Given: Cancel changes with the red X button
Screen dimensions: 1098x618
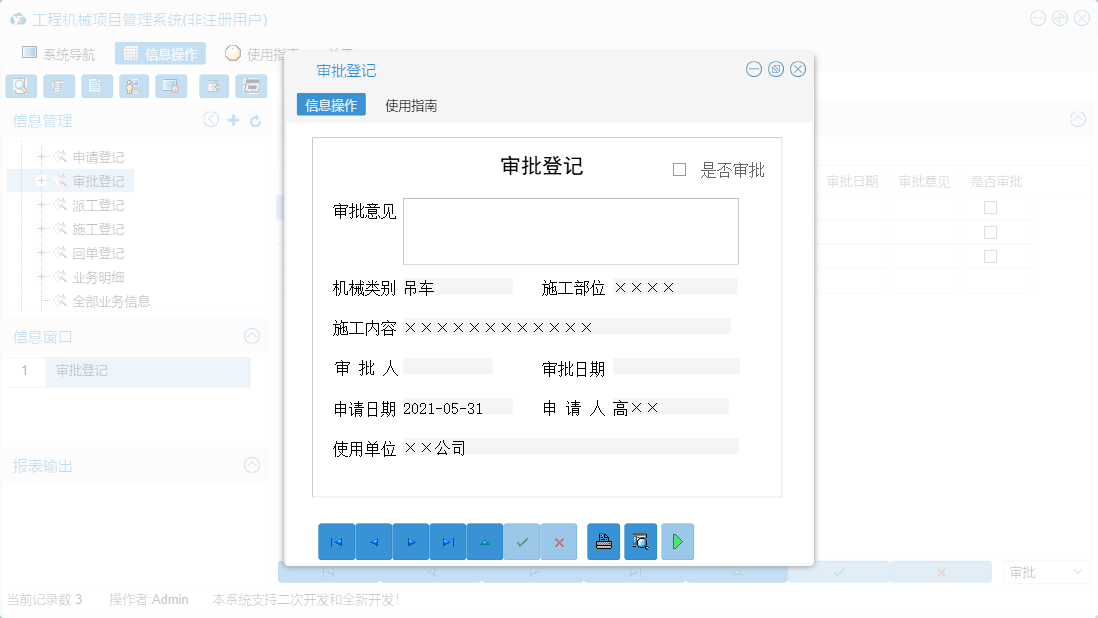Looking at the screenshot, I should click(558, 541).
